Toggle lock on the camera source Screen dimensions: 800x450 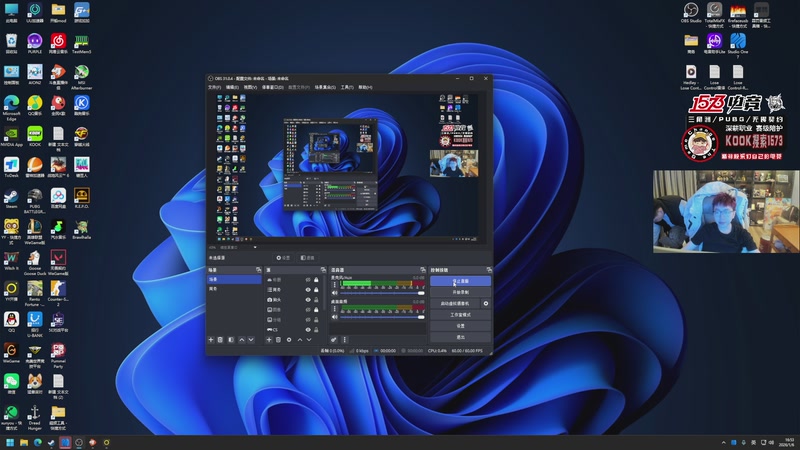click(x=316, y=299)
